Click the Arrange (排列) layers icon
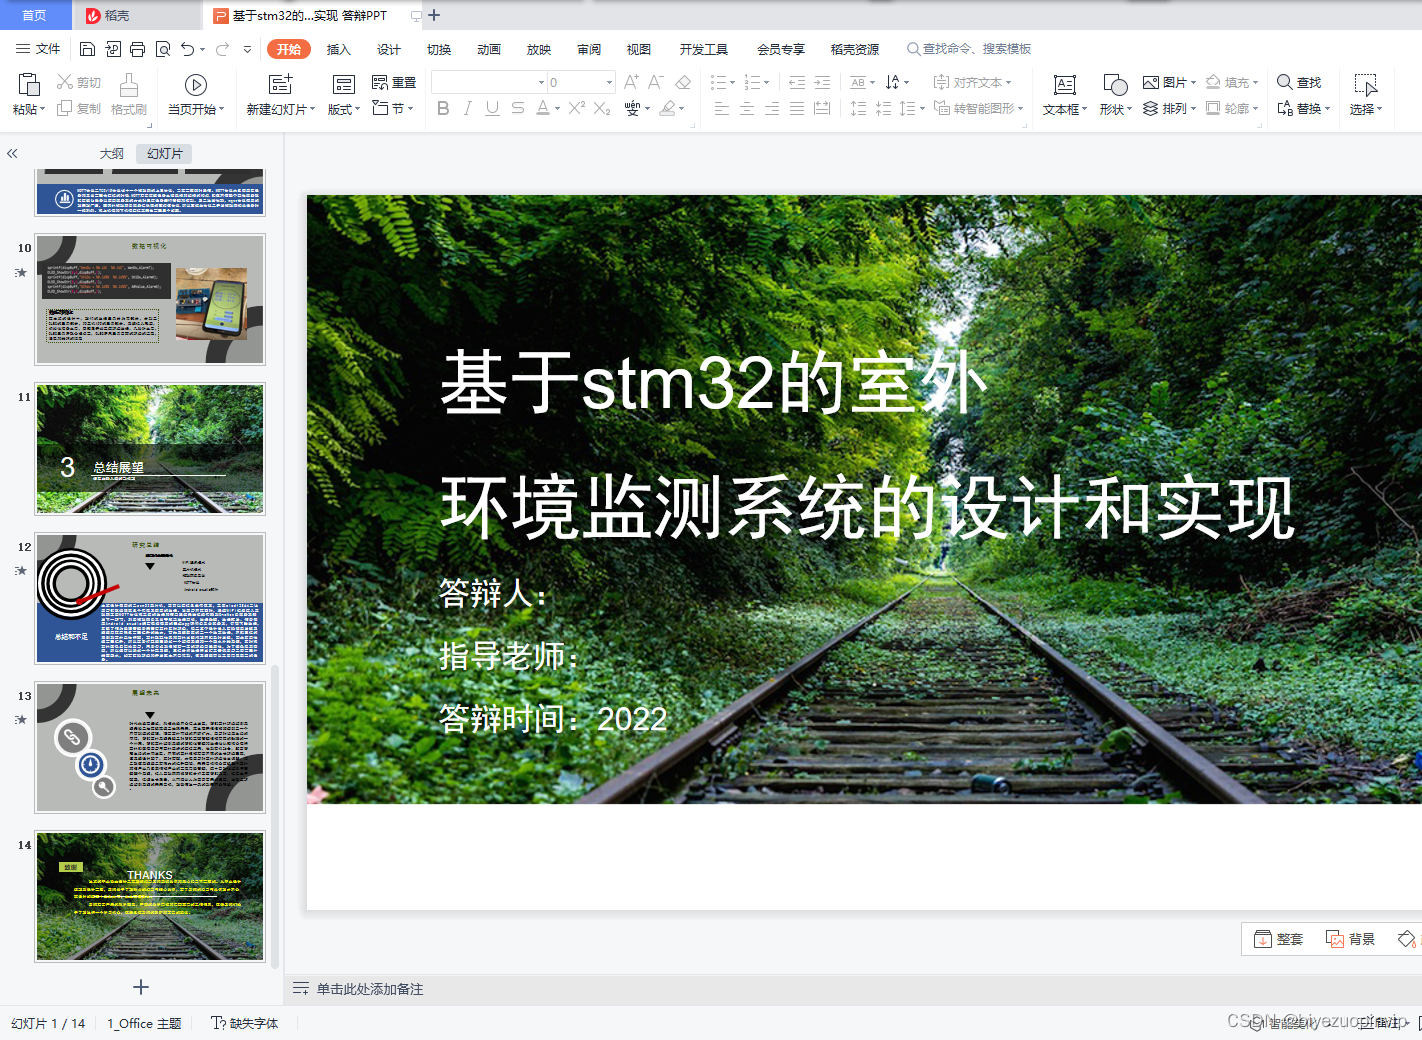Viewport: 1422px width, 1040px height. point(1151,108)
